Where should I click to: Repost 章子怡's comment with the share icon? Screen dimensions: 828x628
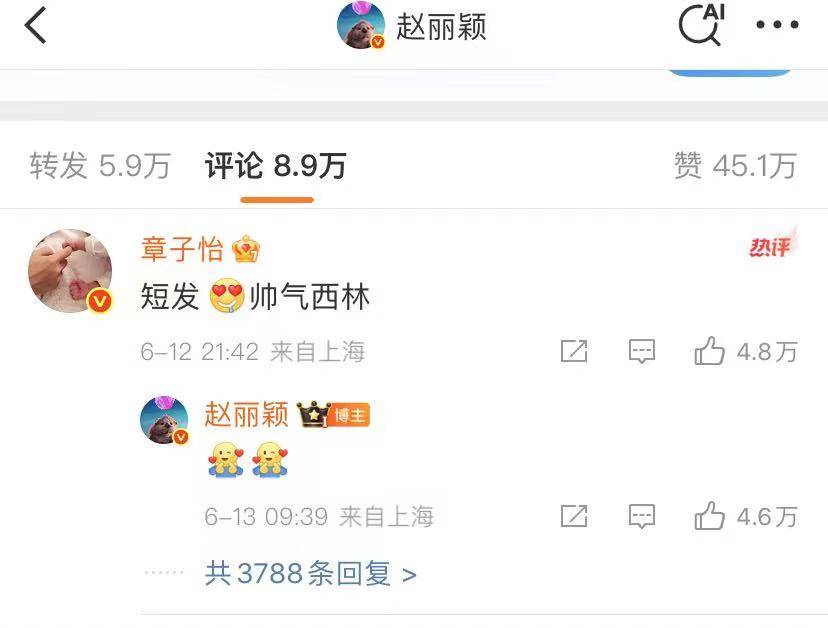click(574, 351)
